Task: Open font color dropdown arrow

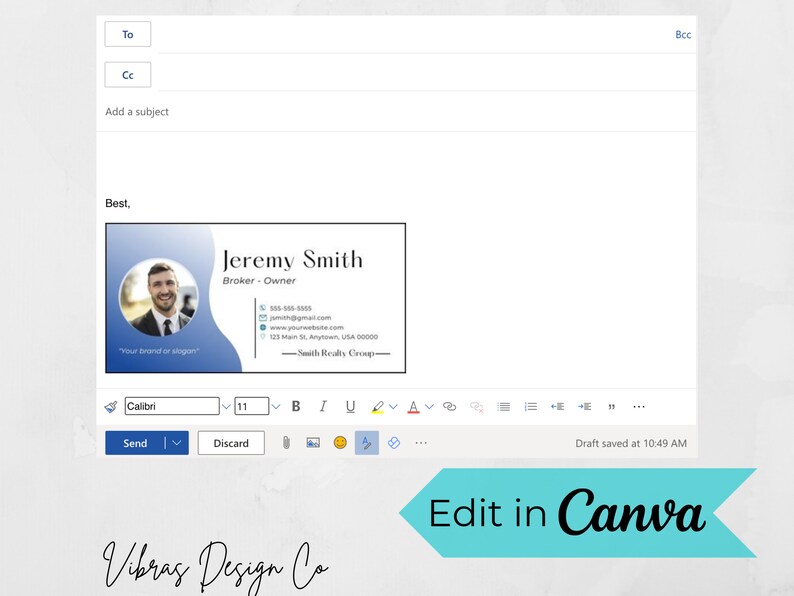Action: (429, 407)
